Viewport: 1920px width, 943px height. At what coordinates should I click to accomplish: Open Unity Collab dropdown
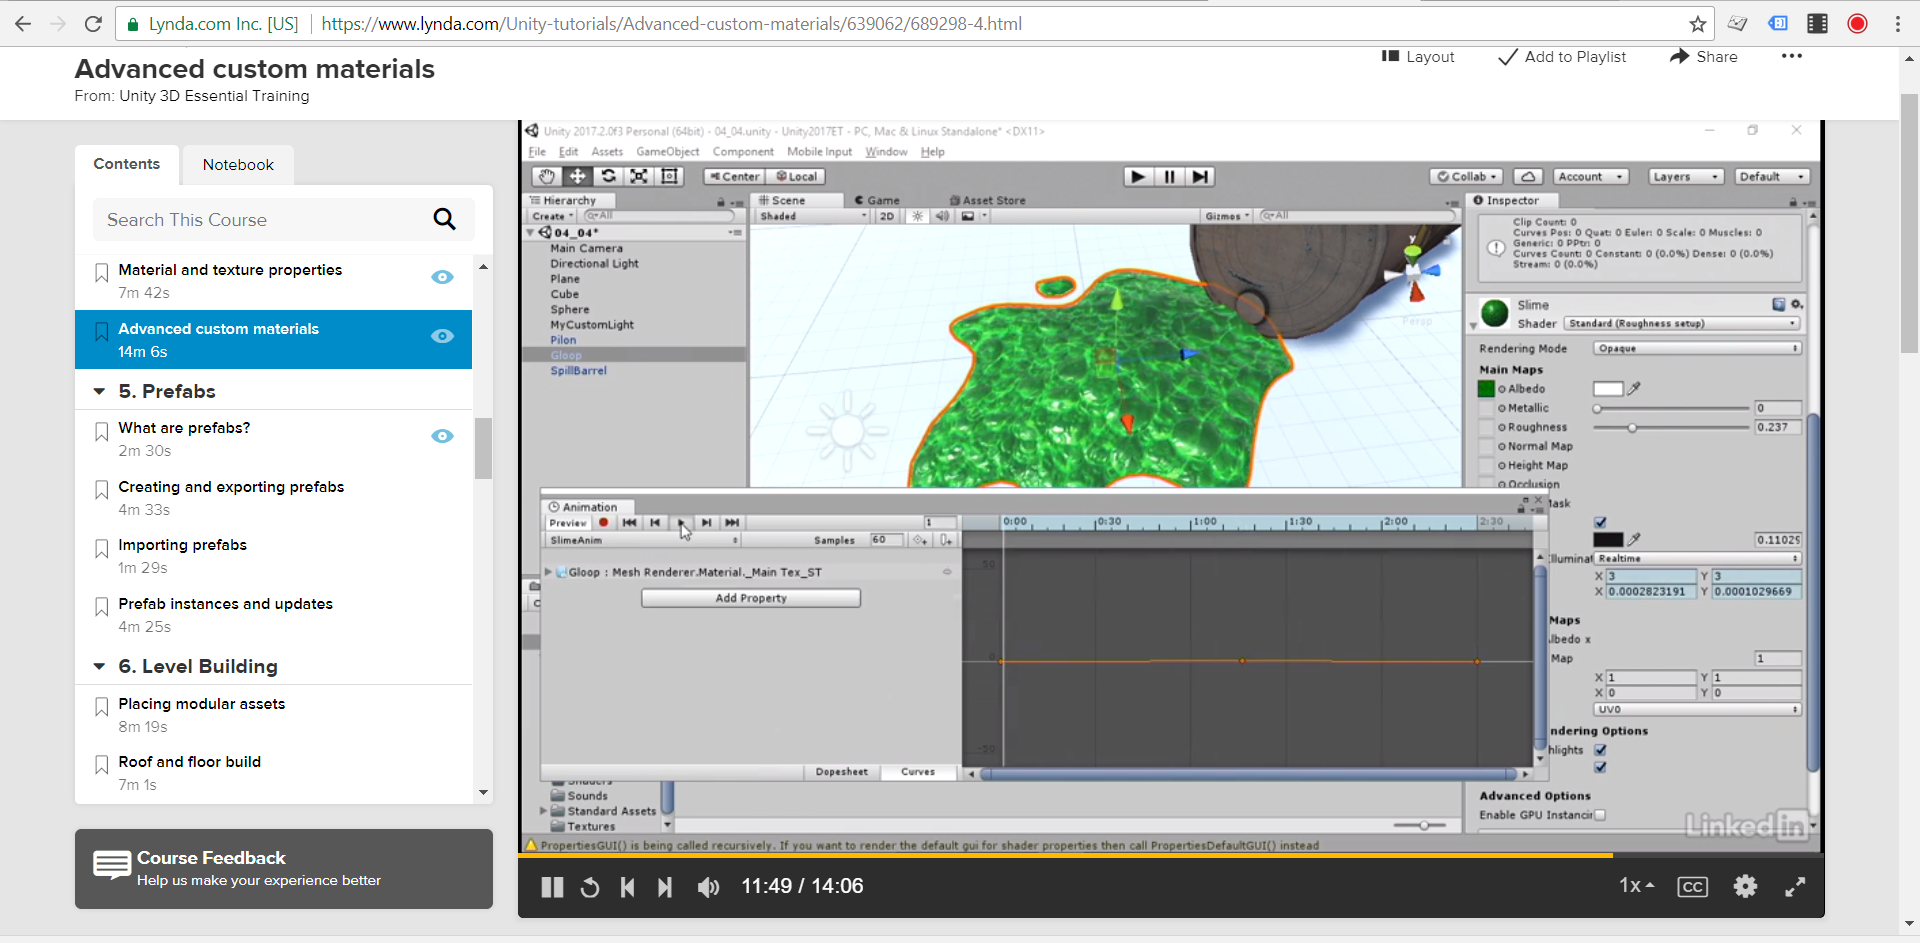1466,177
